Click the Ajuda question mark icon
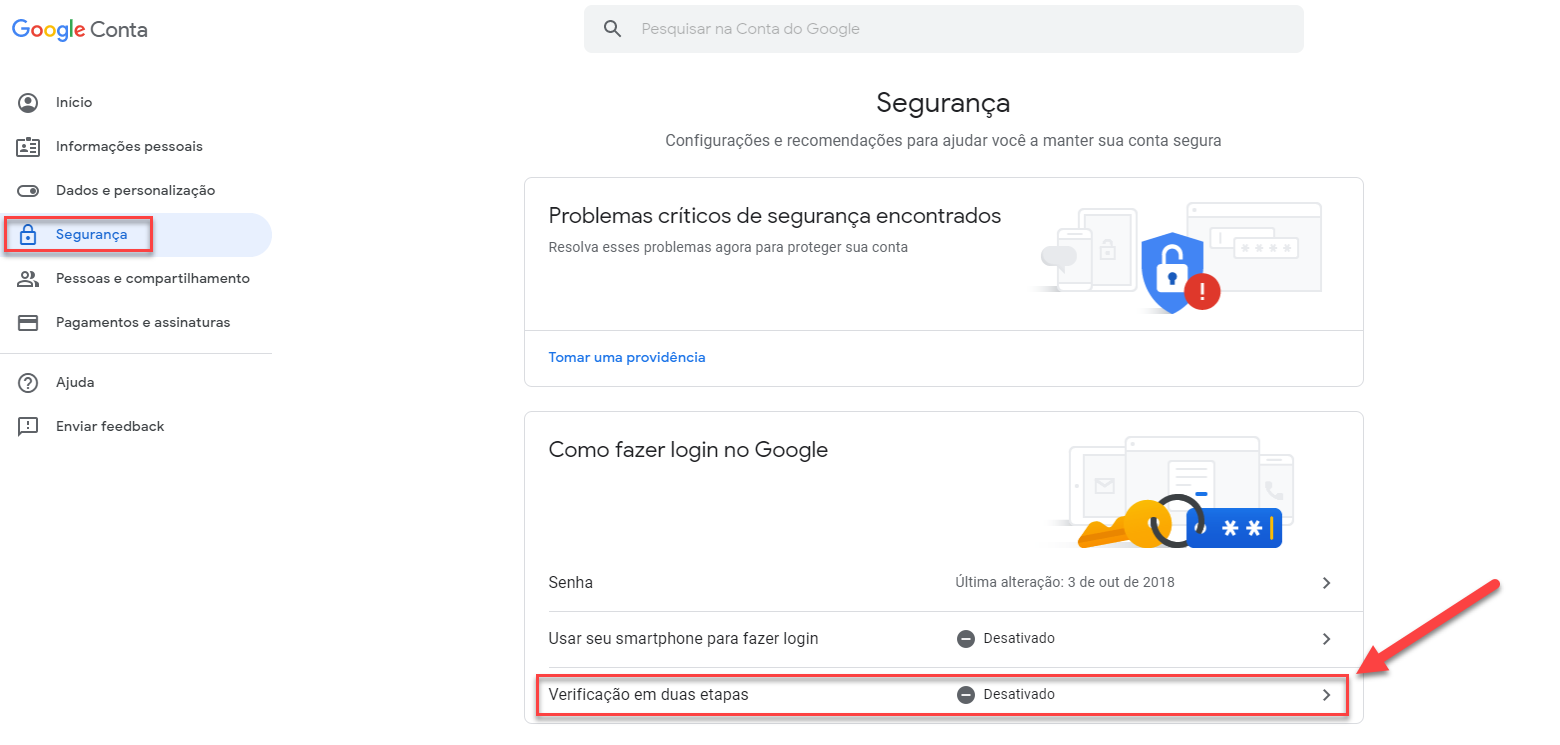Viewport: 1560px width, 745px height. click(x=28, y=383)
